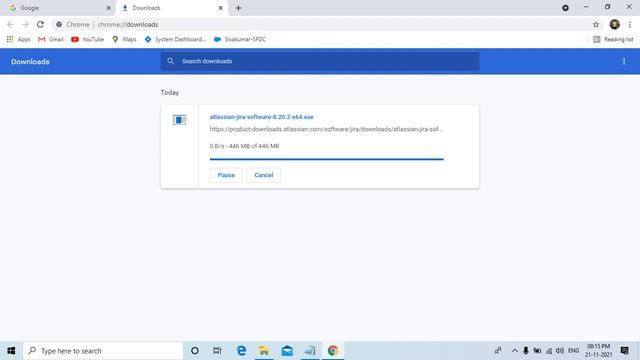
Task: Open the Reading list
Action: [x=613, y=39]
